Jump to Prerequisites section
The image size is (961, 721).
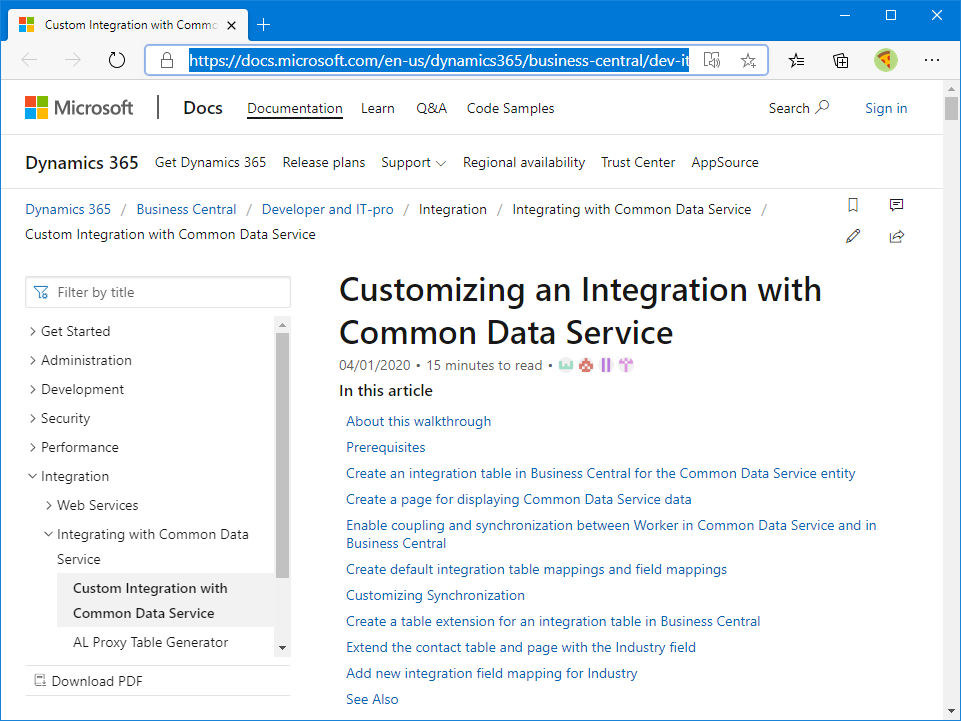click(x=386, y=447)
